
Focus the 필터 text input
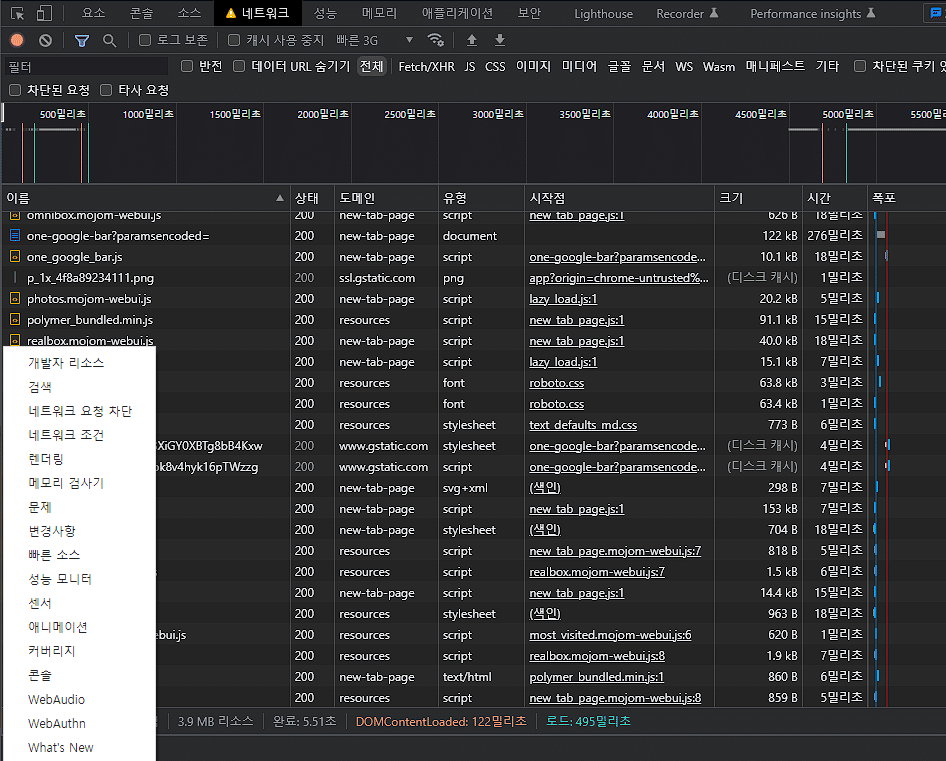point(86,66)
